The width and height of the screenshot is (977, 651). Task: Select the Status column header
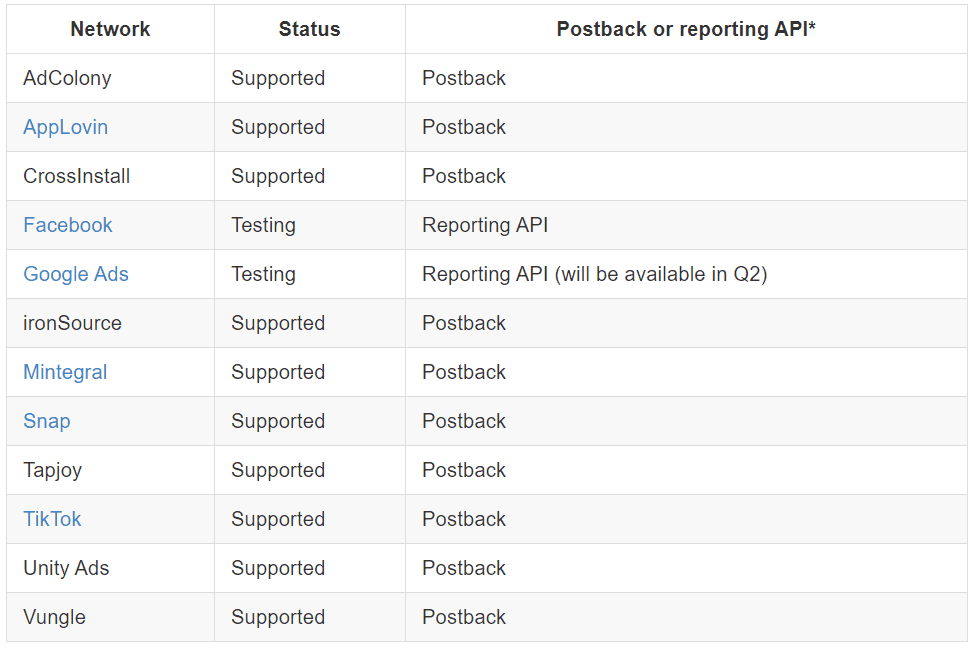point(310,29)
